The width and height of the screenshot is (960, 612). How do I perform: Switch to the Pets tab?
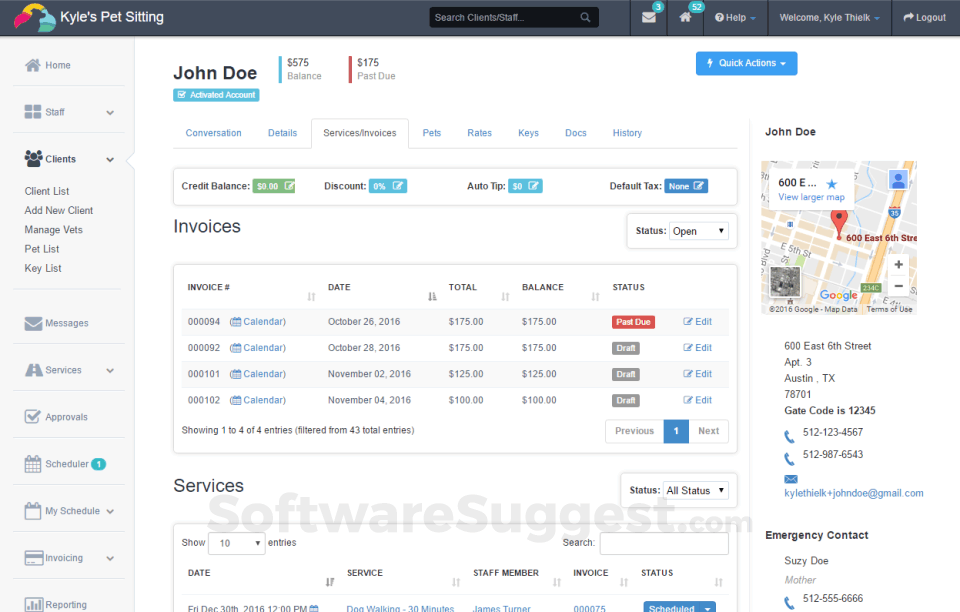point(431,133)
